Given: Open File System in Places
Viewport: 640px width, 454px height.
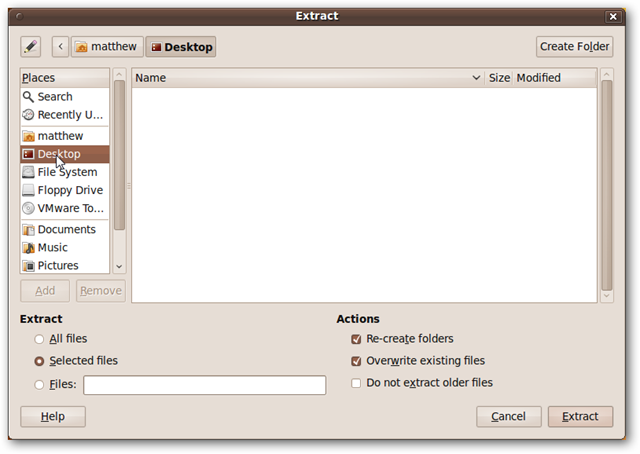Looking at the screenshot, I should 65,172.
